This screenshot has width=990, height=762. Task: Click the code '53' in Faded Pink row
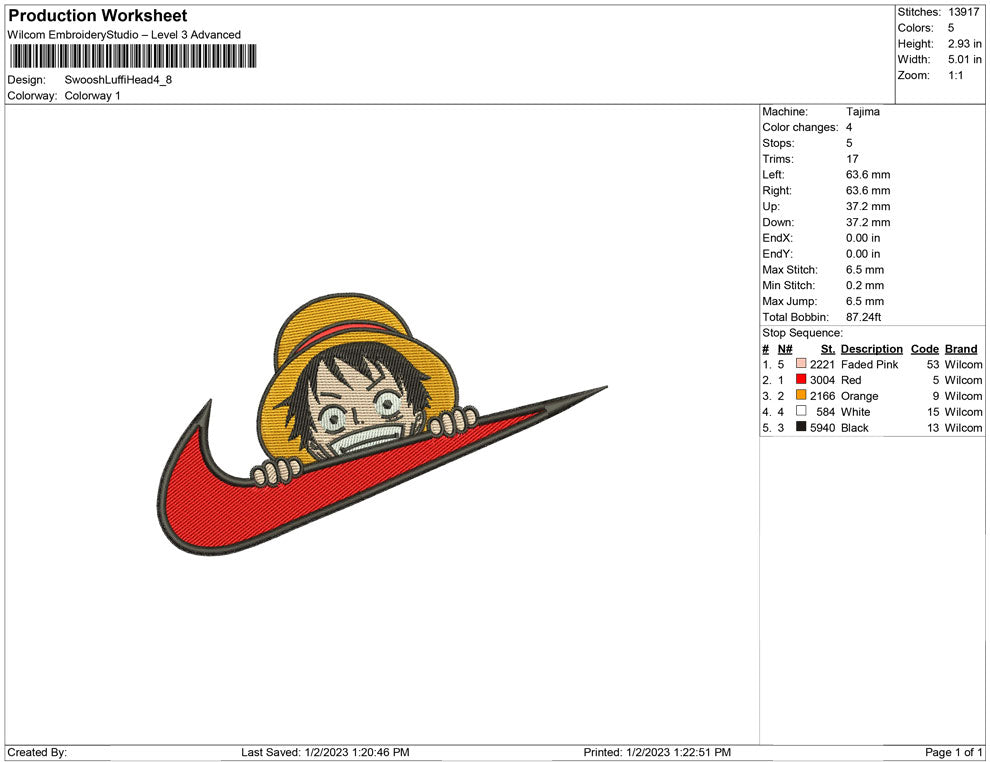click(933, 364)
